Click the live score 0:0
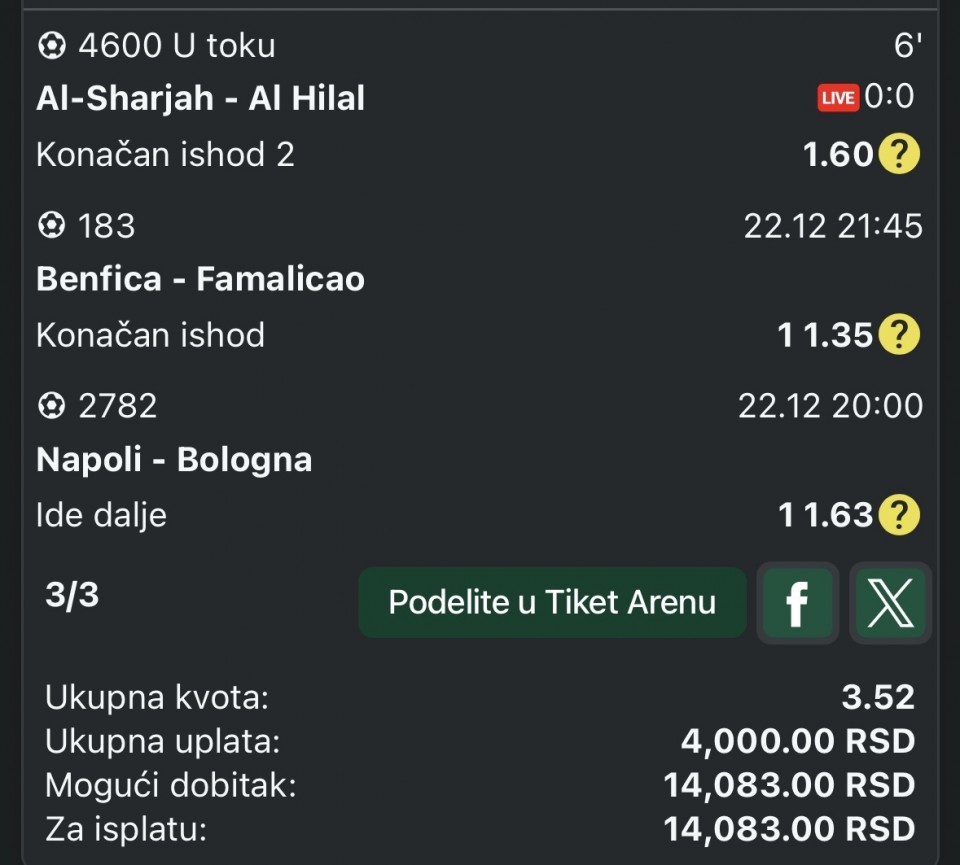960x865 pixels. (889, 97)
